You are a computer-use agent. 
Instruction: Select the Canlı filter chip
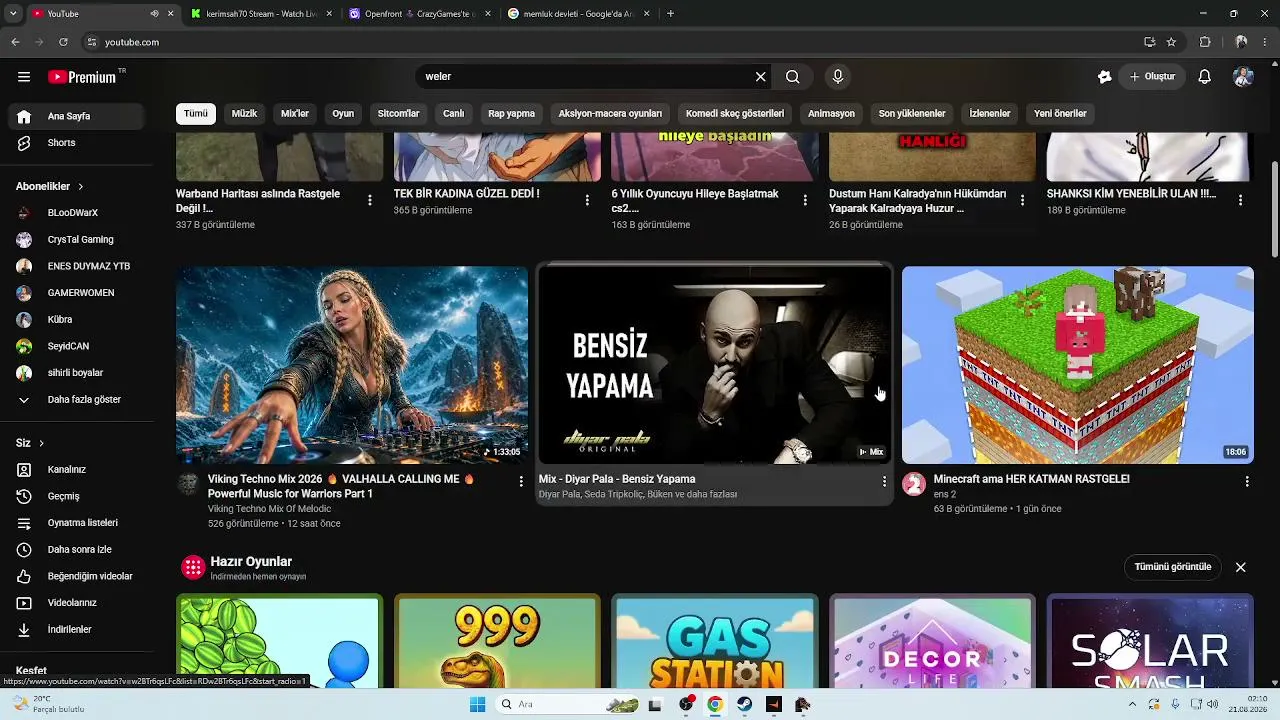(454, 114)
